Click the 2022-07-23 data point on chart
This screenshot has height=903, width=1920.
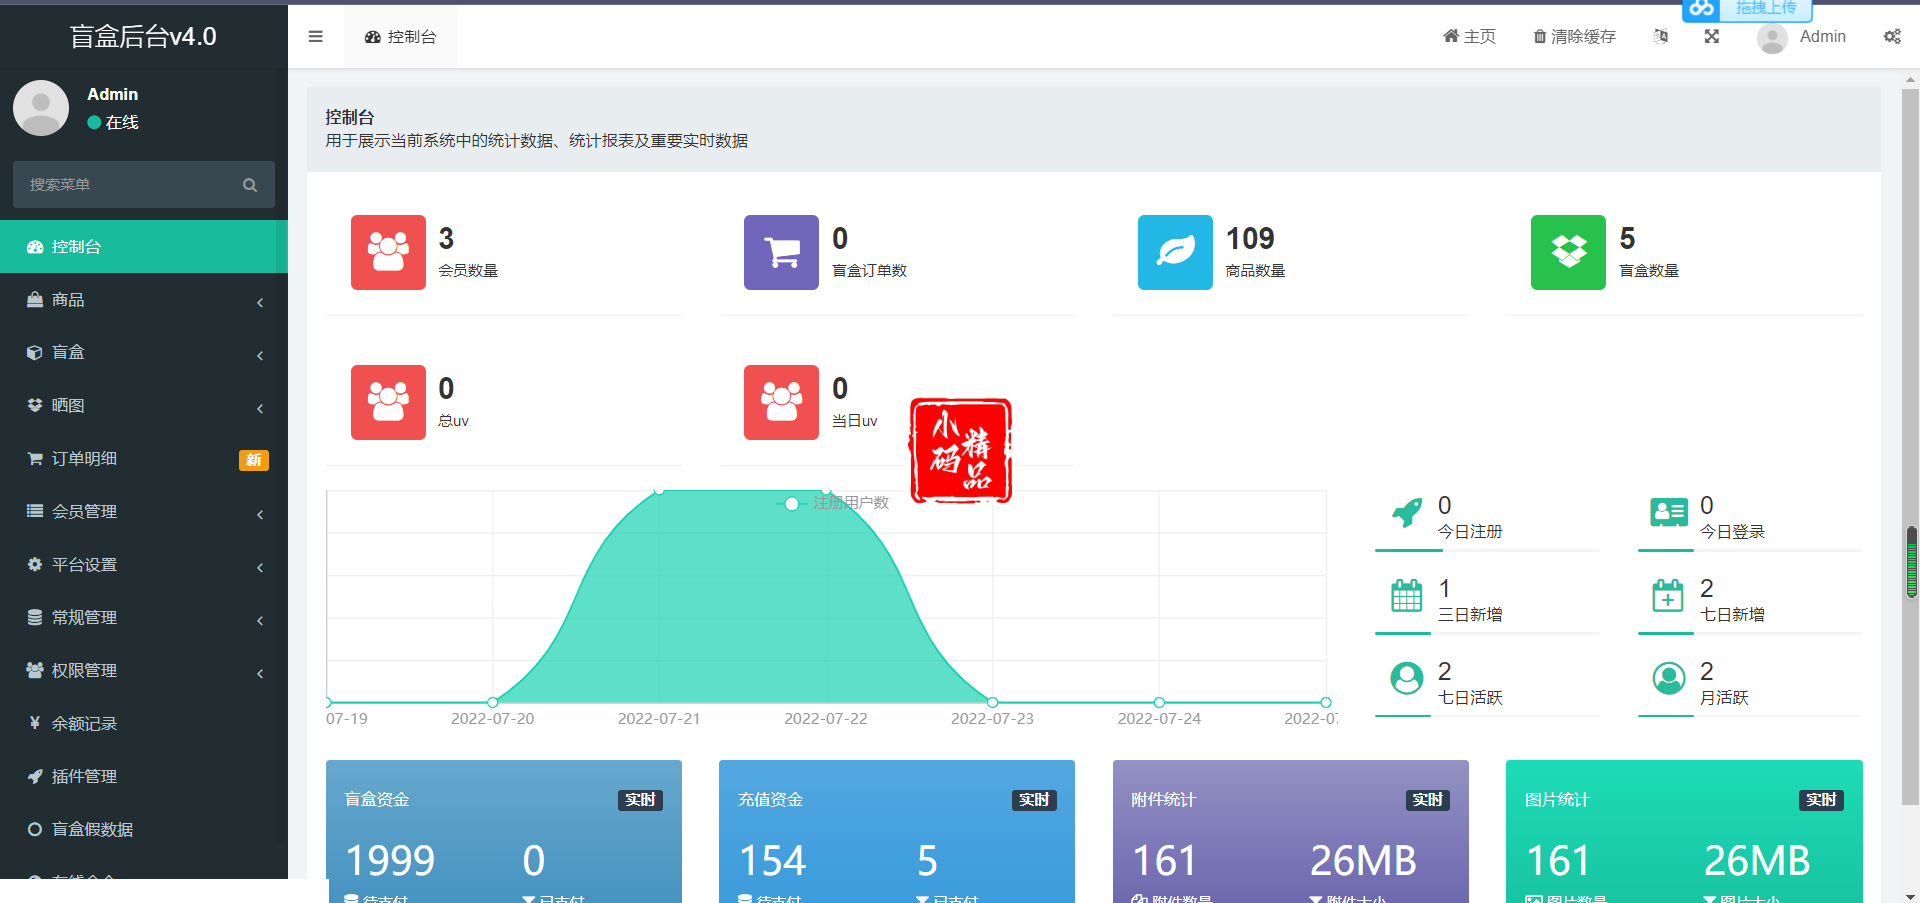(992, 702)
